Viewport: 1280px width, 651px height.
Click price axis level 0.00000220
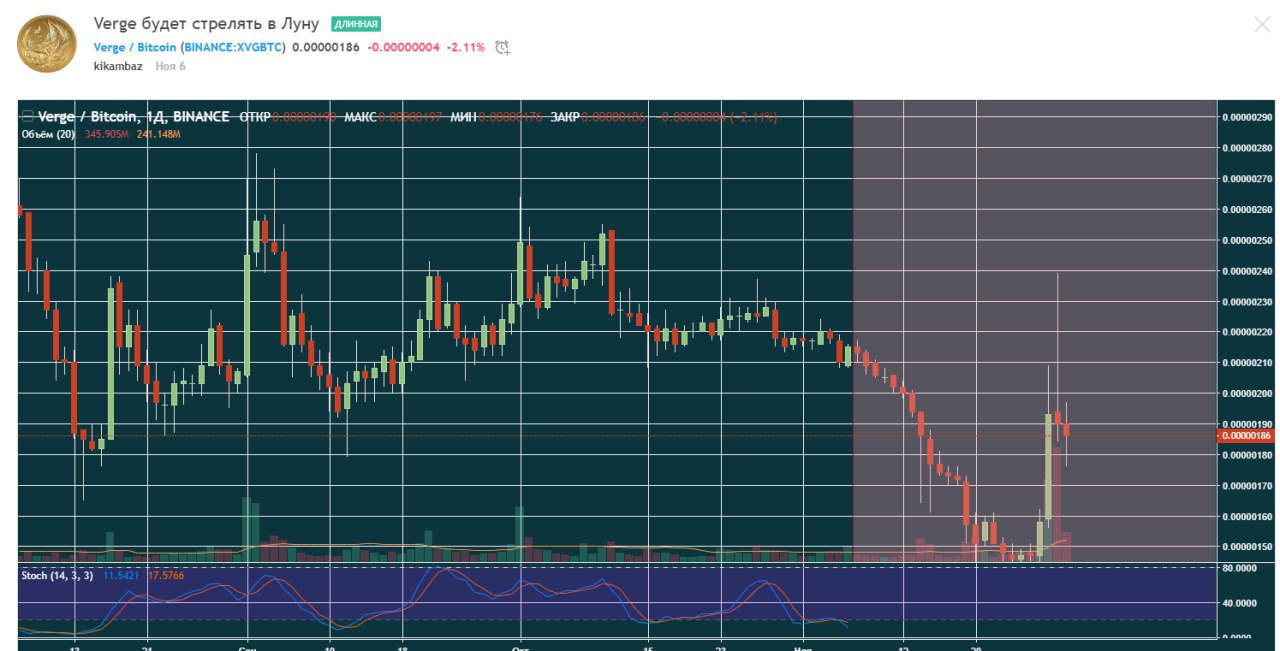click(x=1247, y=332)
